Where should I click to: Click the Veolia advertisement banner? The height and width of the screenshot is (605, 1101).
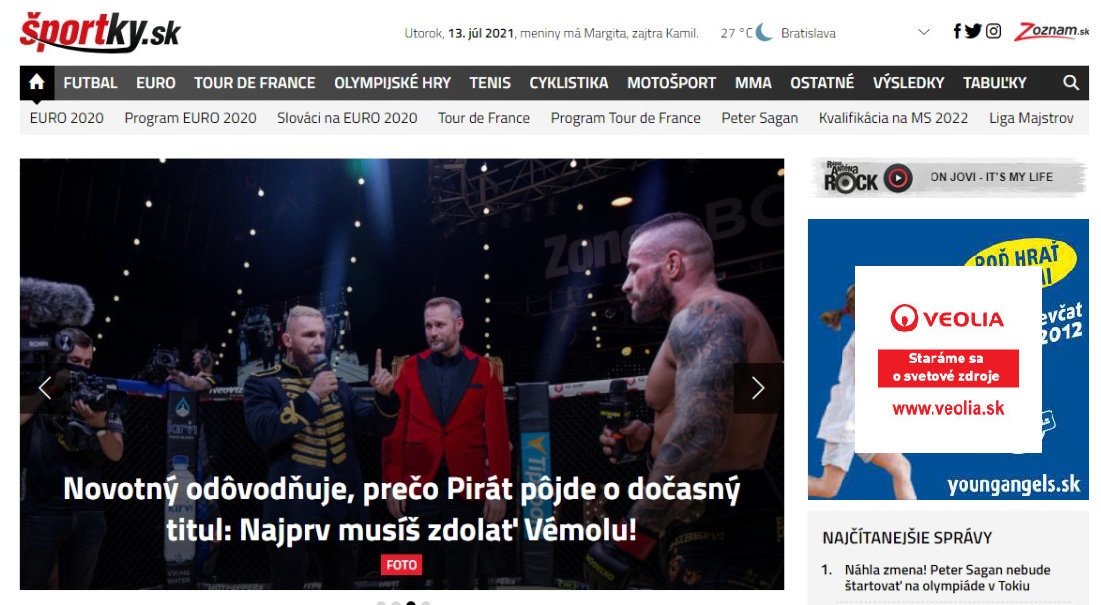[948, 359]
